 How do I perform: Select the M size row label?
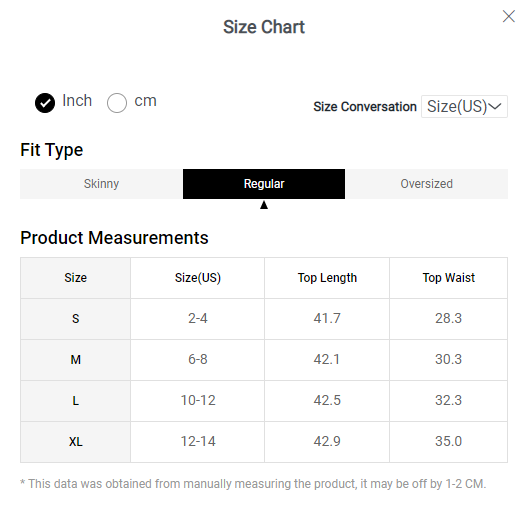pos(75,360)
